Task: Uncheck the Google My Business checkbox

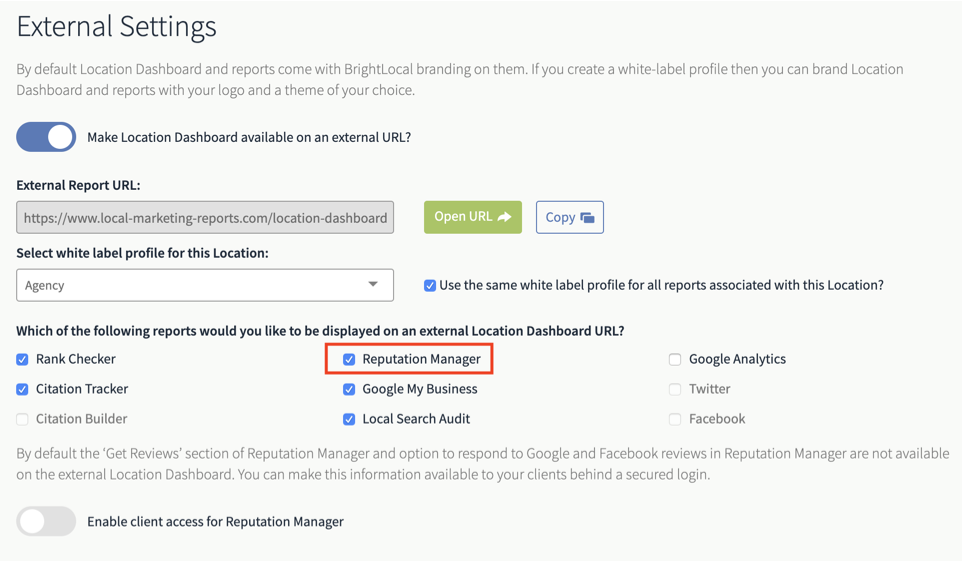Action: [x=348, y=389]
